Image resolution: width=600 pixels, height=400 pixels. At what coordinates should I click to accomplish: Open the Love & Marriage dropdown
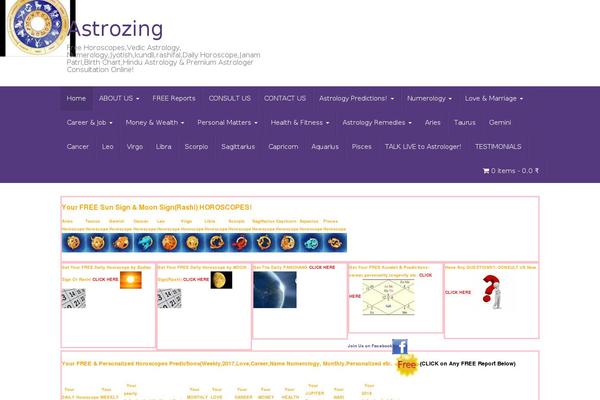coord(494,98)
